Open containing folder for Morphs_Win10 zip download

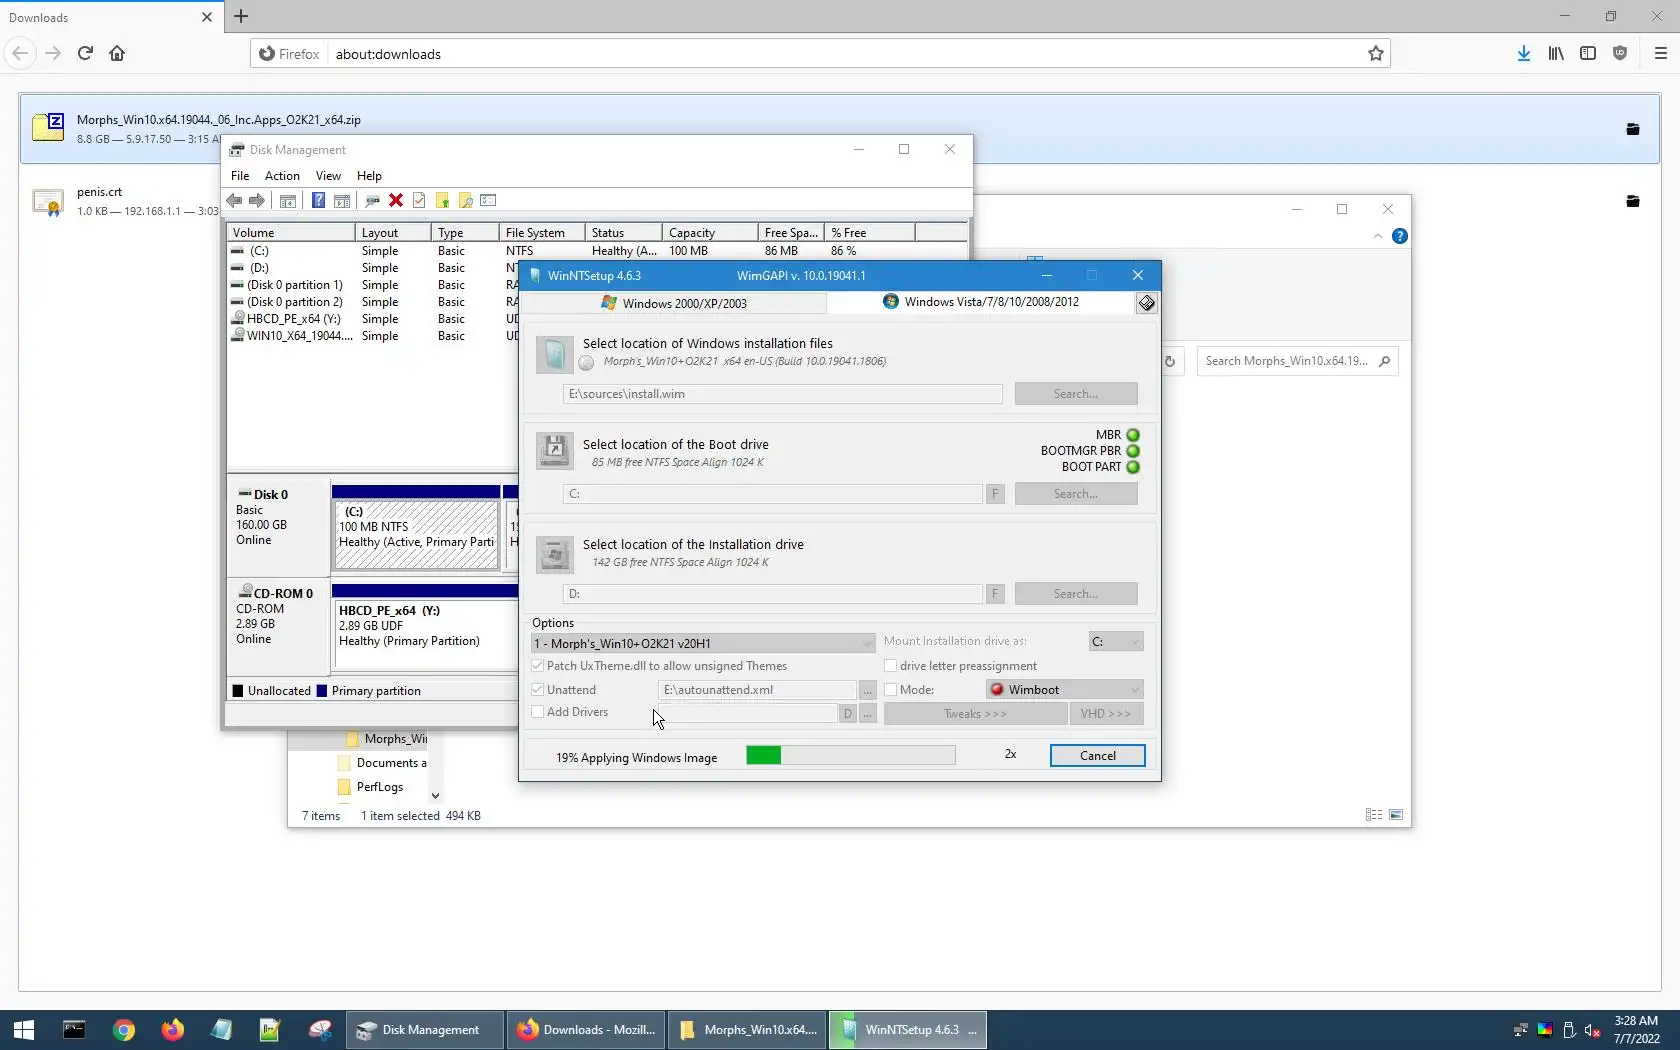coord(1633,129)
